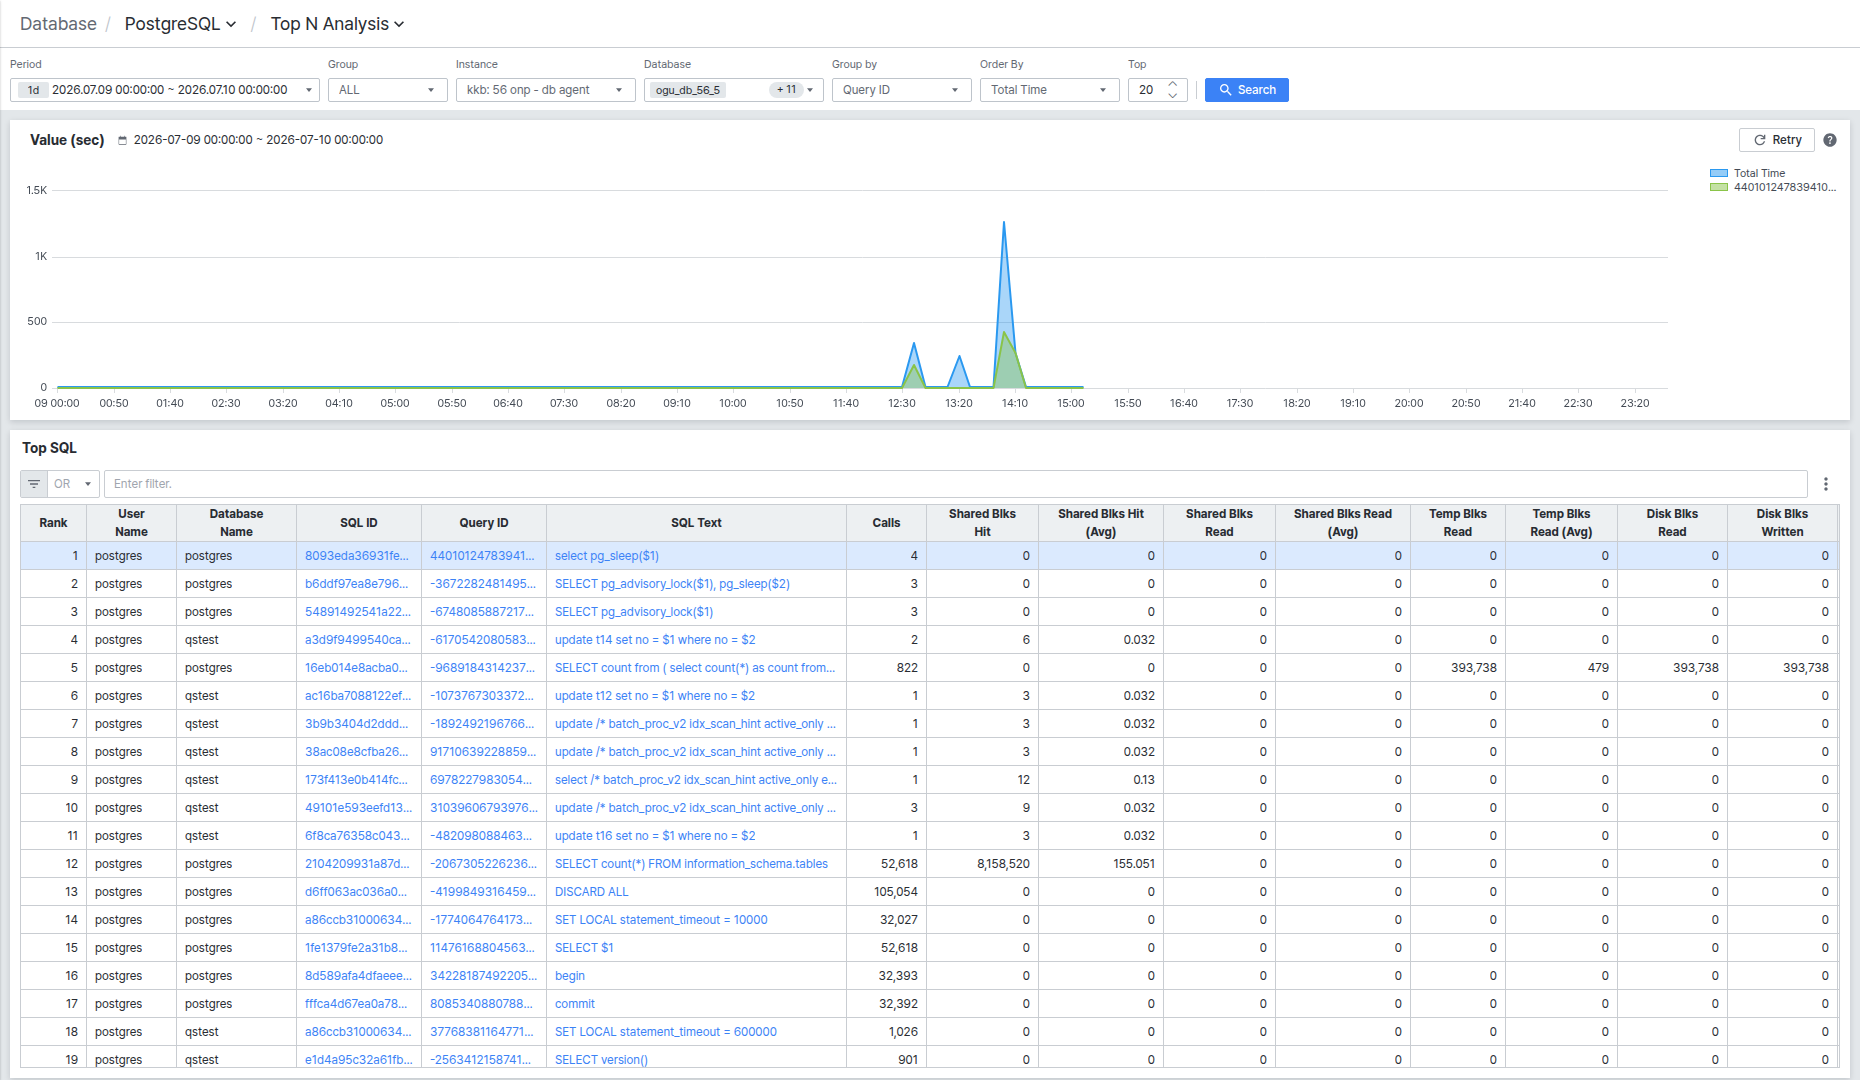Open SQL ID link 8093eda36931fe
Image resolution: width=1860 pixels, height=1080 pixels.
pos(357,556)
